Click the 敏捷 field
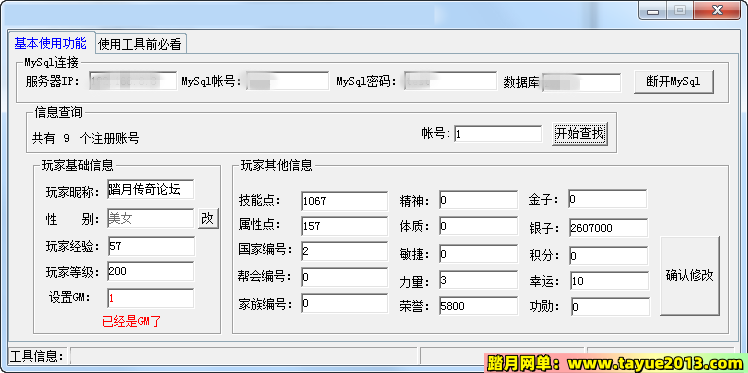This screenshot has height=373, width=748. click(x=478, y=255)
